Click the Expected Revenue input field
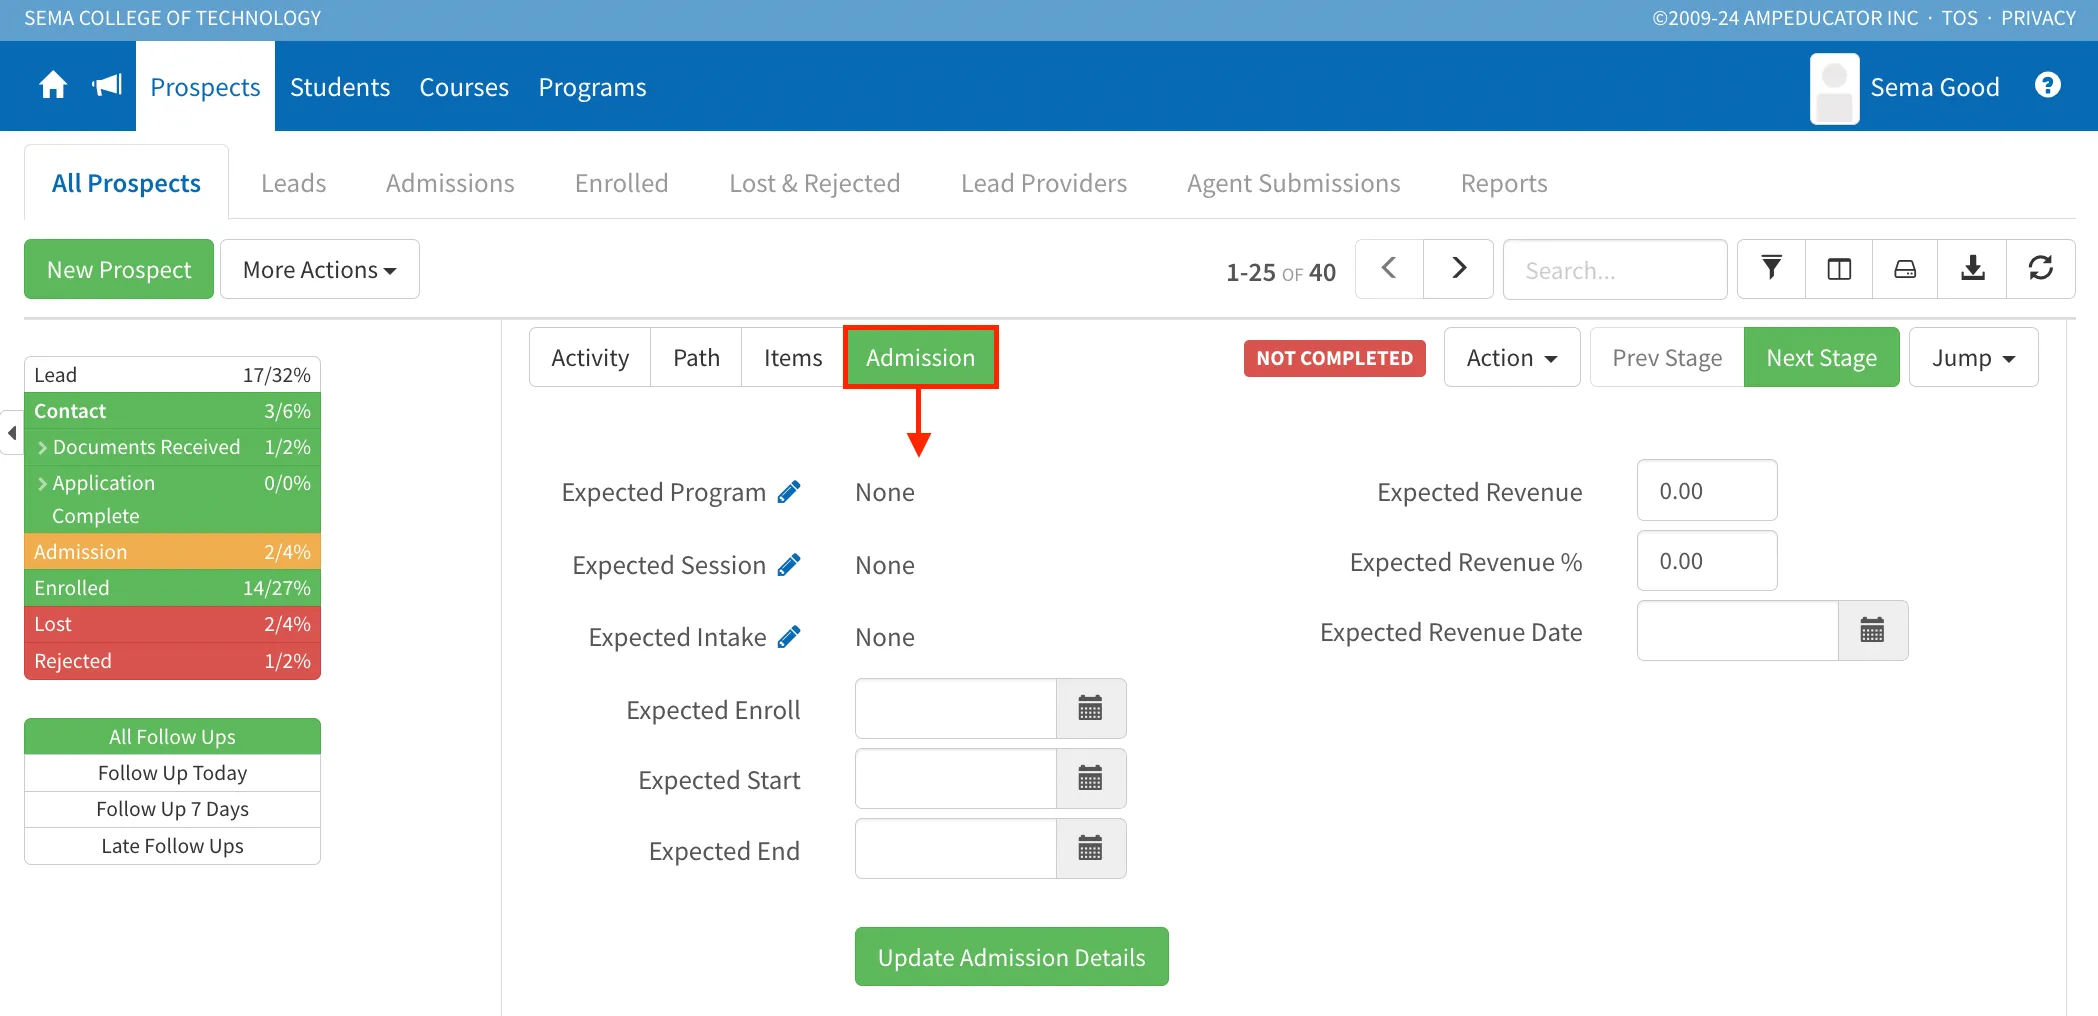Screen dimensions: 2098x1016 [x=1707, y=490]
